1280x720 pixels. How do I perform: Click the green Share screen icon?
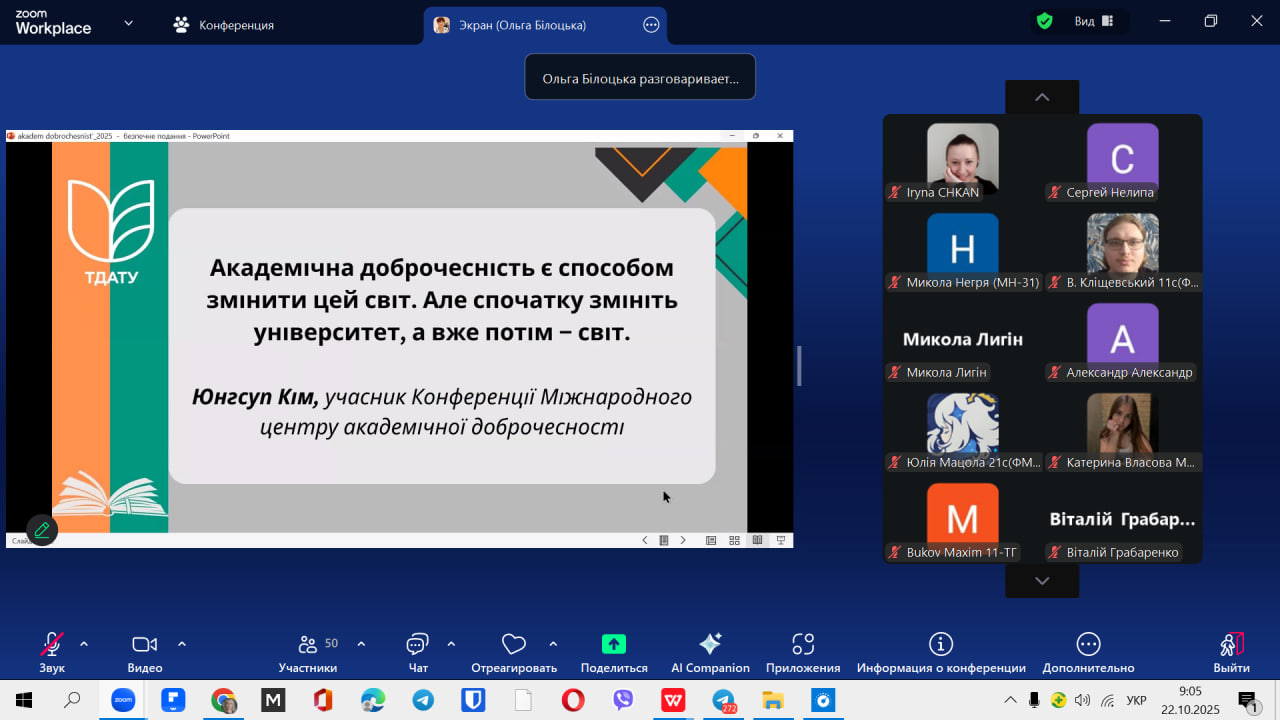click(614, 645)
